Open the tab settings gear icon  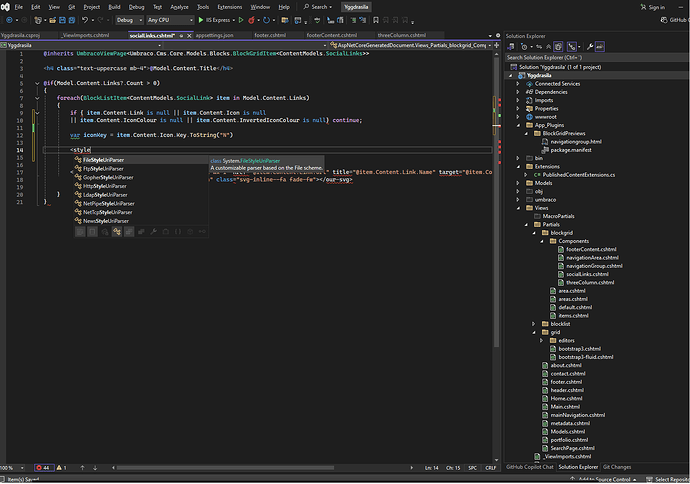tap(498, 35)
